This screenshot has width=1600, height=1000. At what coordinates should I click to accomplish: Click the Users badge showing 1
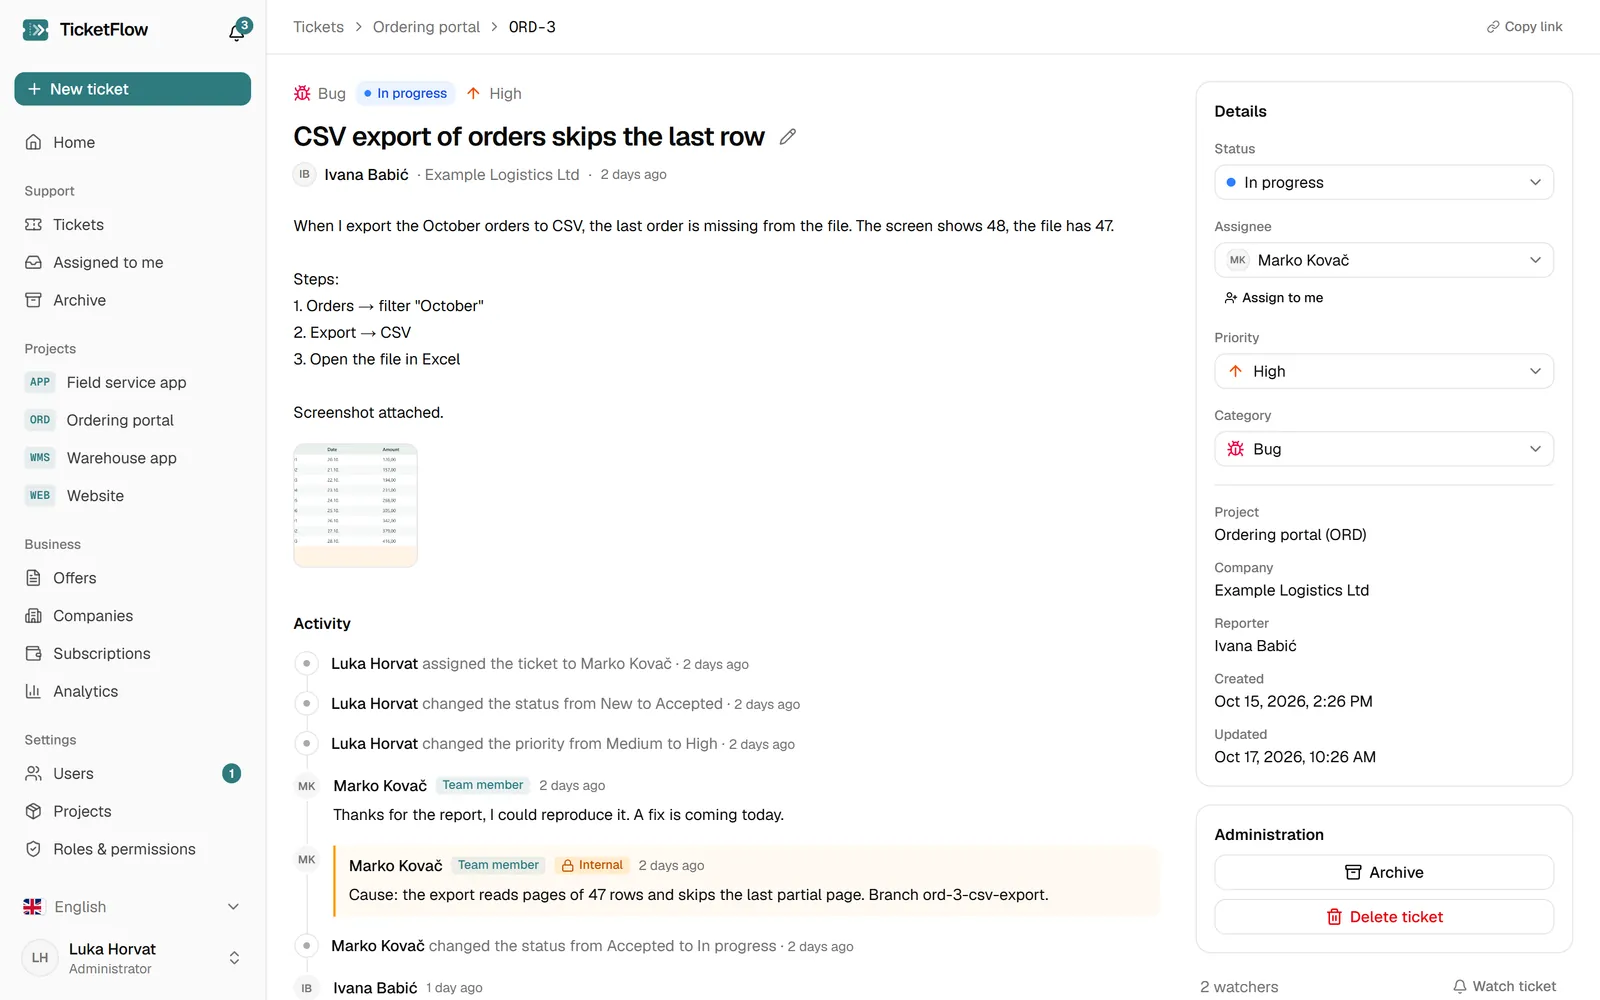231,774
